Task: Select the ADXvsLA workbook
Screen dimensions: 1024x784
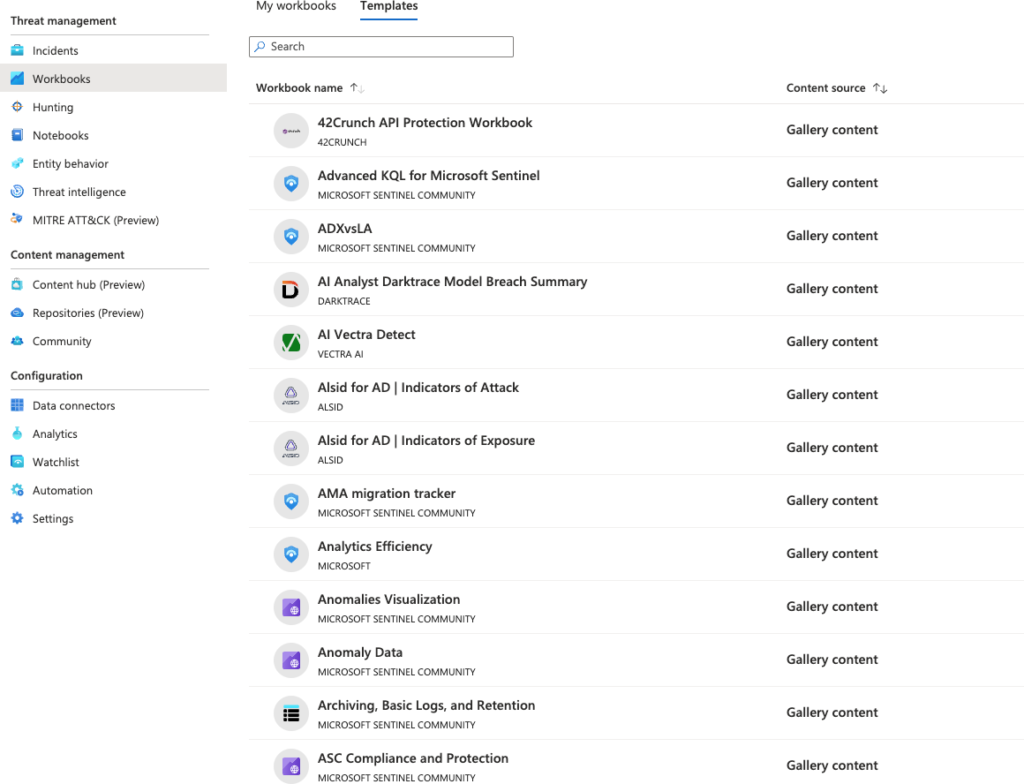Action: point(345,229)
